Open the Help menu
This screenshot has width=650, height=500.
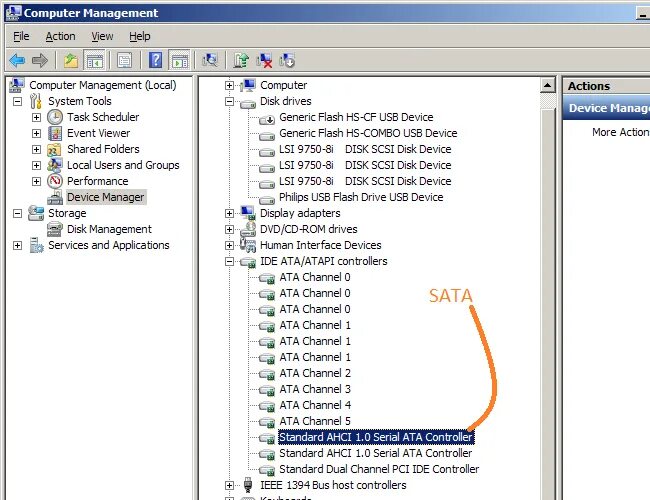[140, 36]
